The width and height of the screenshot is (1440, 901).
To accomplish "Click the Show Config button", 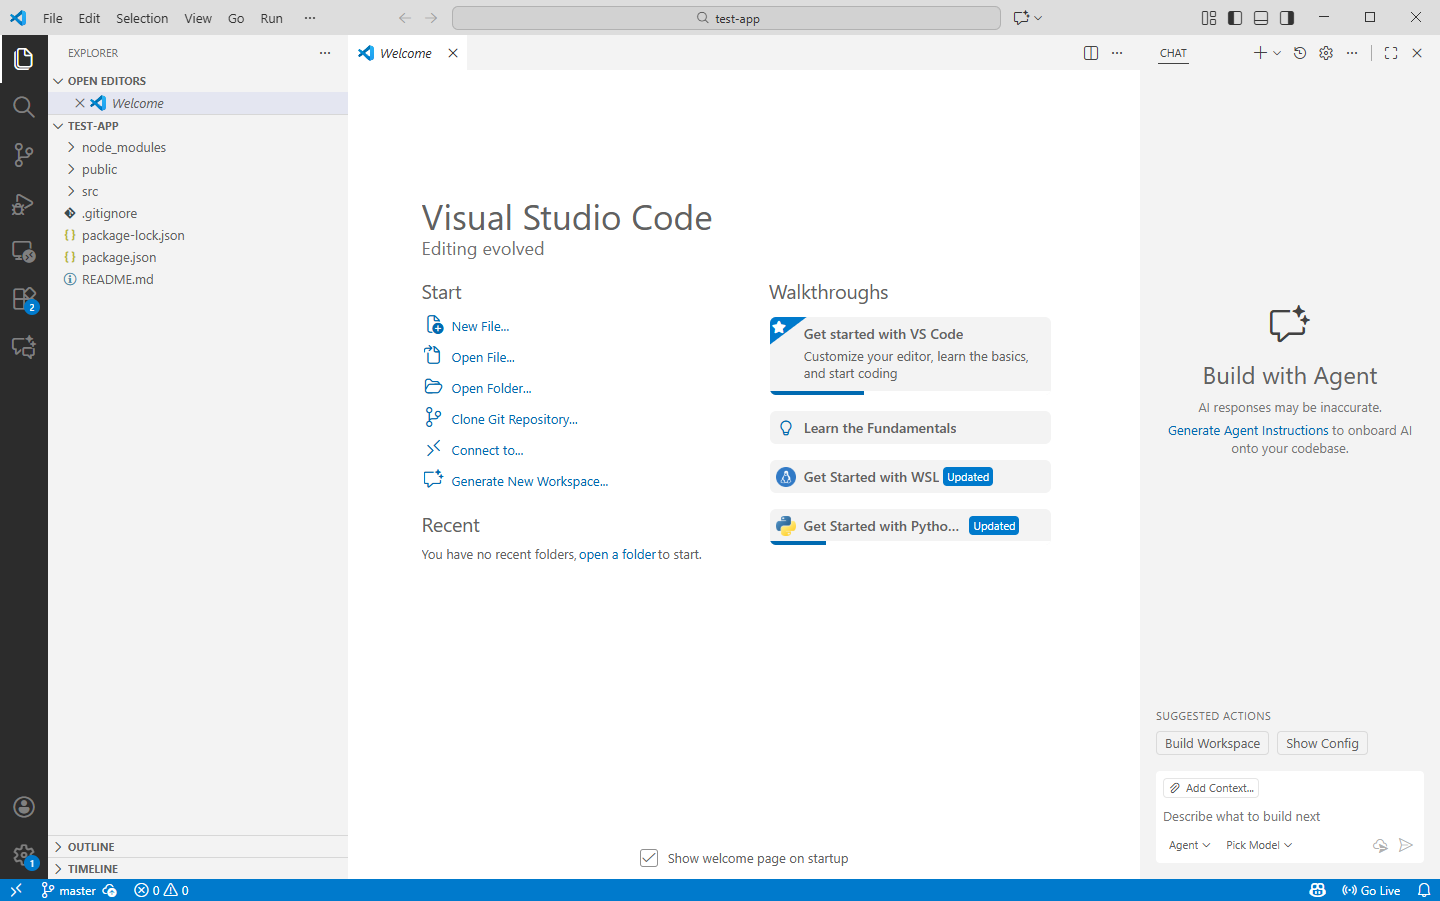I will coord(1322,743).
